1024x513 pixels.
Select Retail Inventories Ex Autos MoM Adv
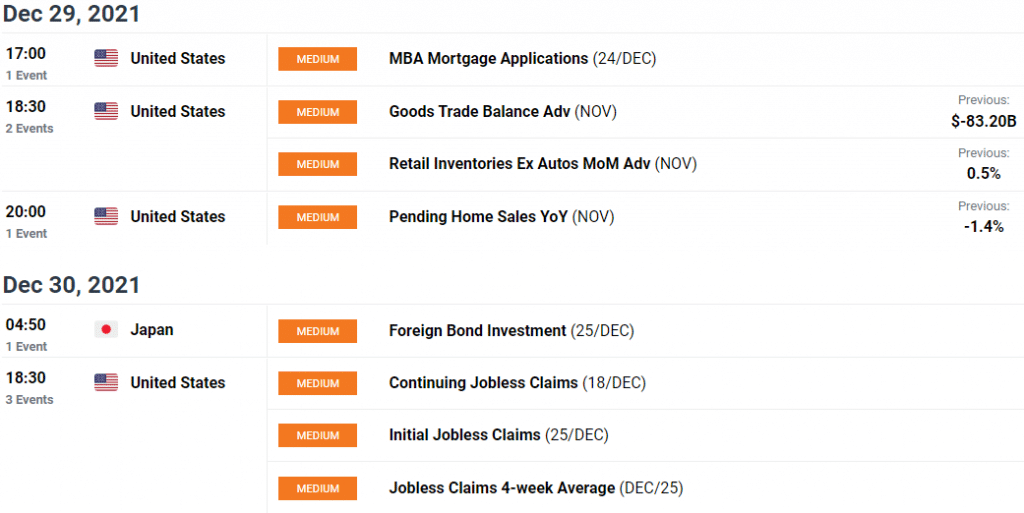coord(520,164)
